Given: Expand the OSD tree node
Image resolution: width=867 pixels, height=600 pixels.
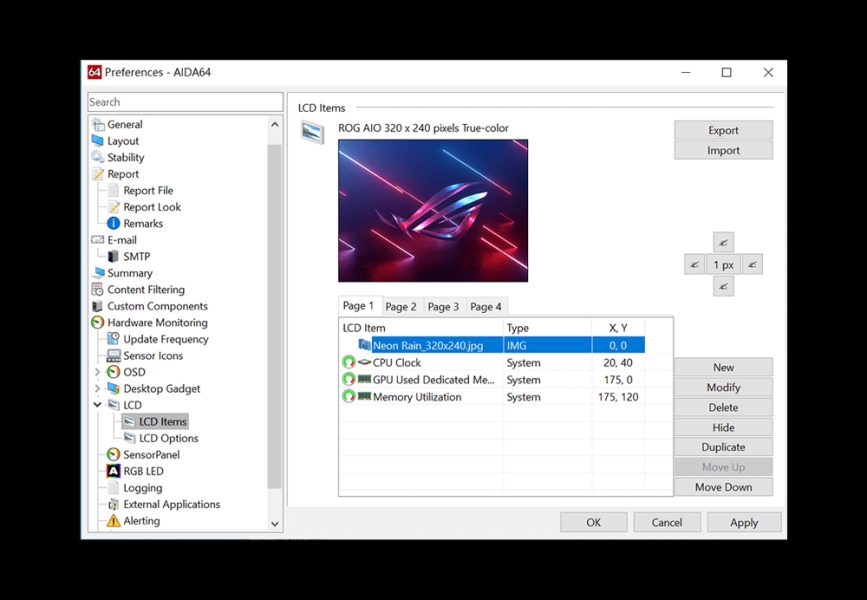Looking at the screenshot, I should coord(98,372).
